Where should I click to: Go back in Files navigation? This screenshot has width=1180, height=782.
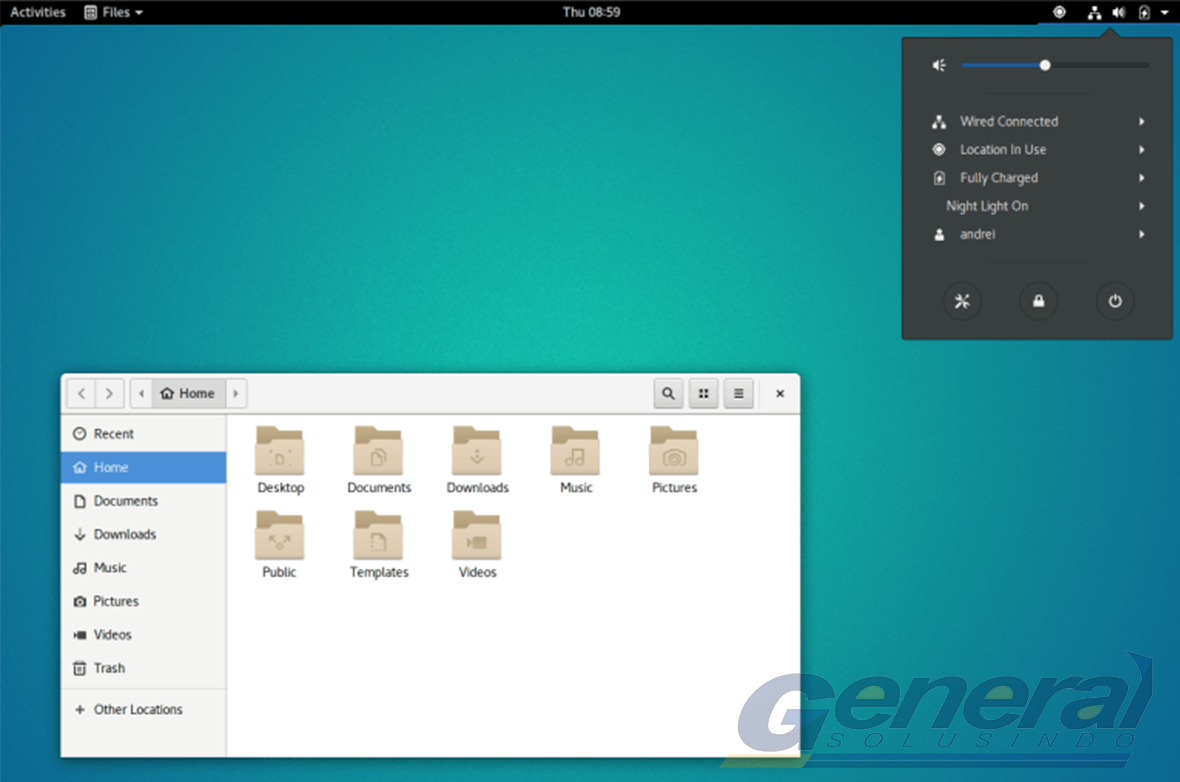(x=81, y=393)
